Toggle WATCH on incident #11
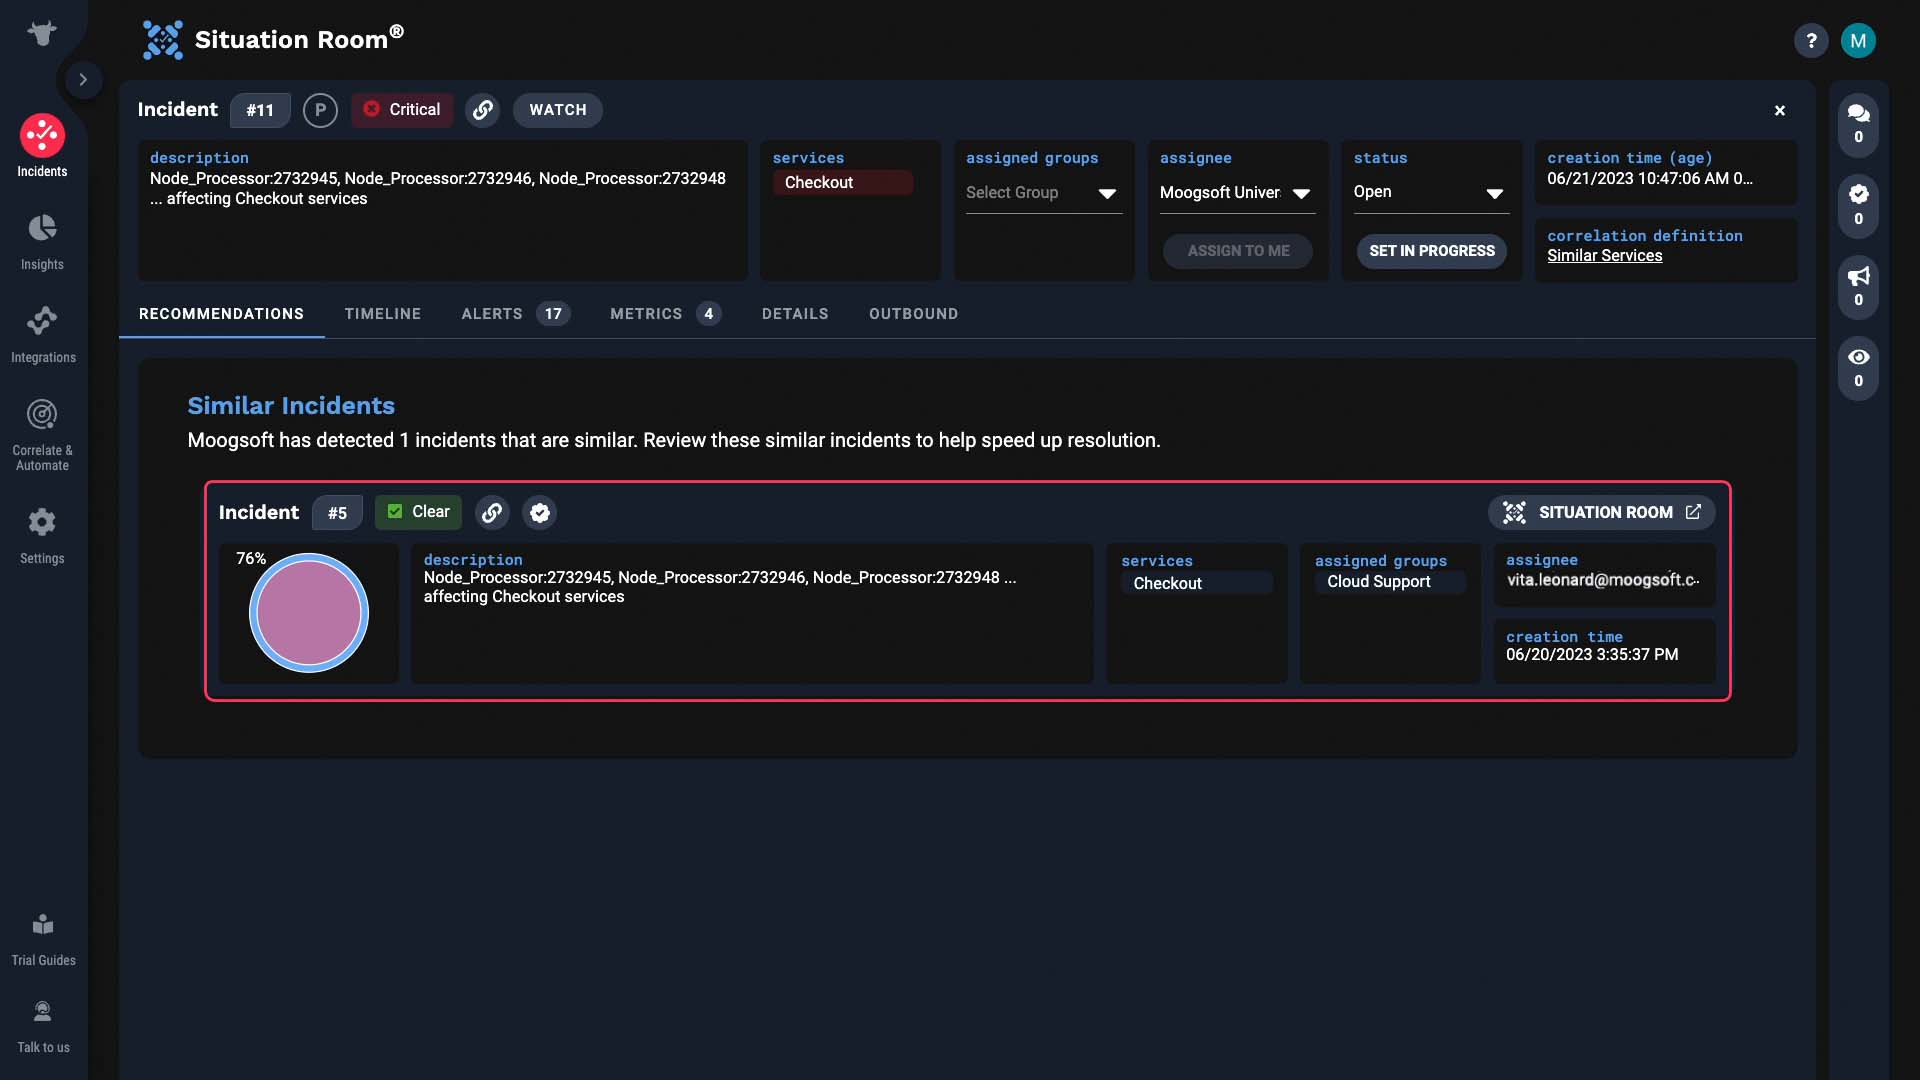Screen dimensions: 1920x1080 (x=558, y=110)
